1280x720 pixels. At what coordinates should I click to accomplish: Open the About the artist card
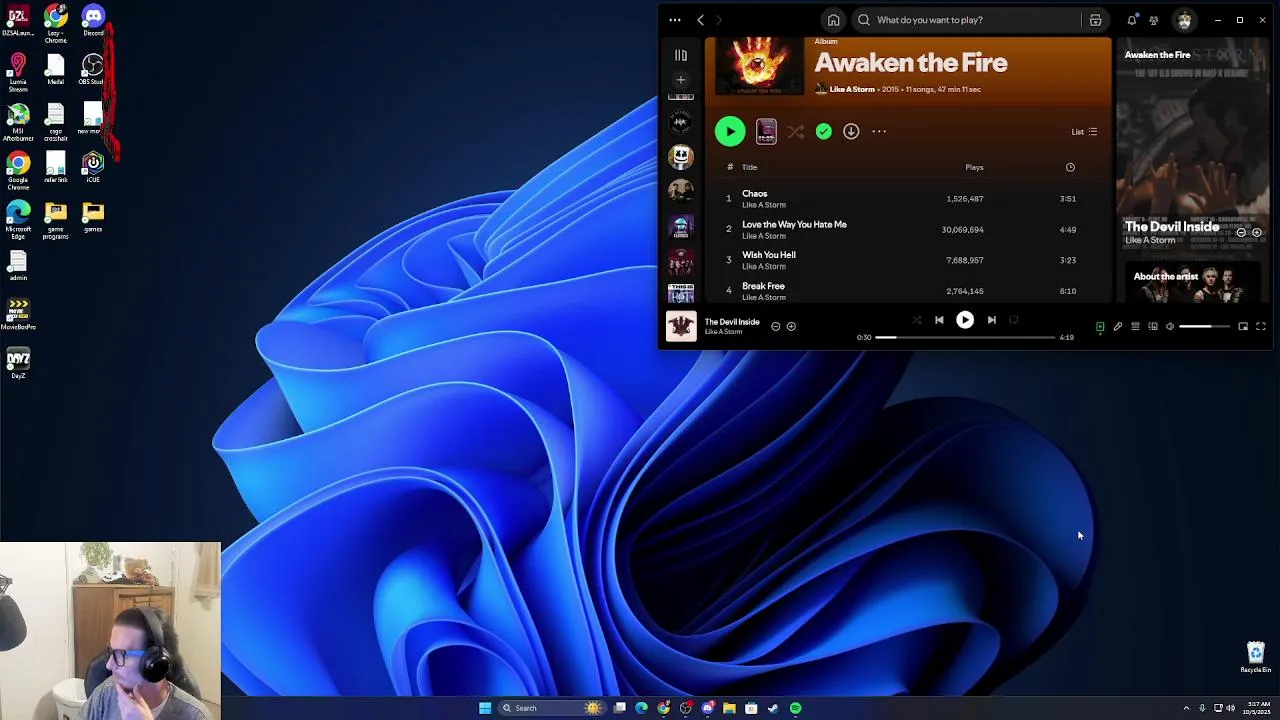pos(1194,284)
